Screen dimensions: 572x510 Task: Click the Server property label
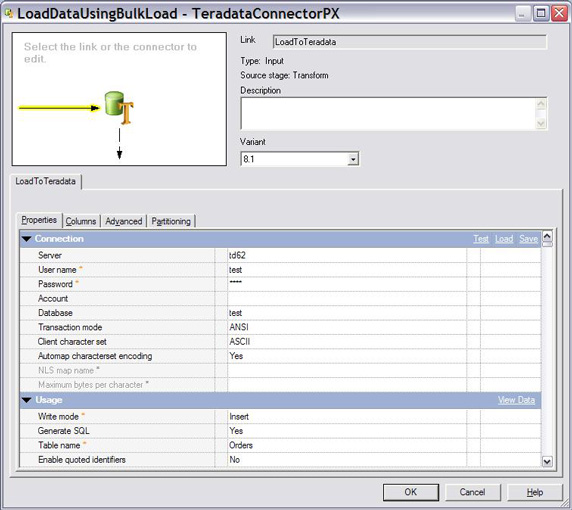[50, 255]
